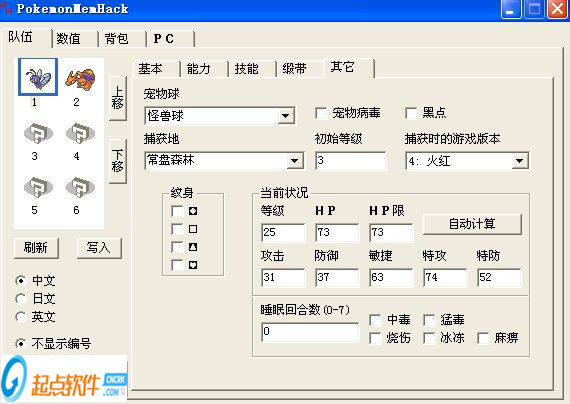This screenshot has height=404, width=570.
Task: Select the 不显示编号 radio option
Action: pos(20,343)
